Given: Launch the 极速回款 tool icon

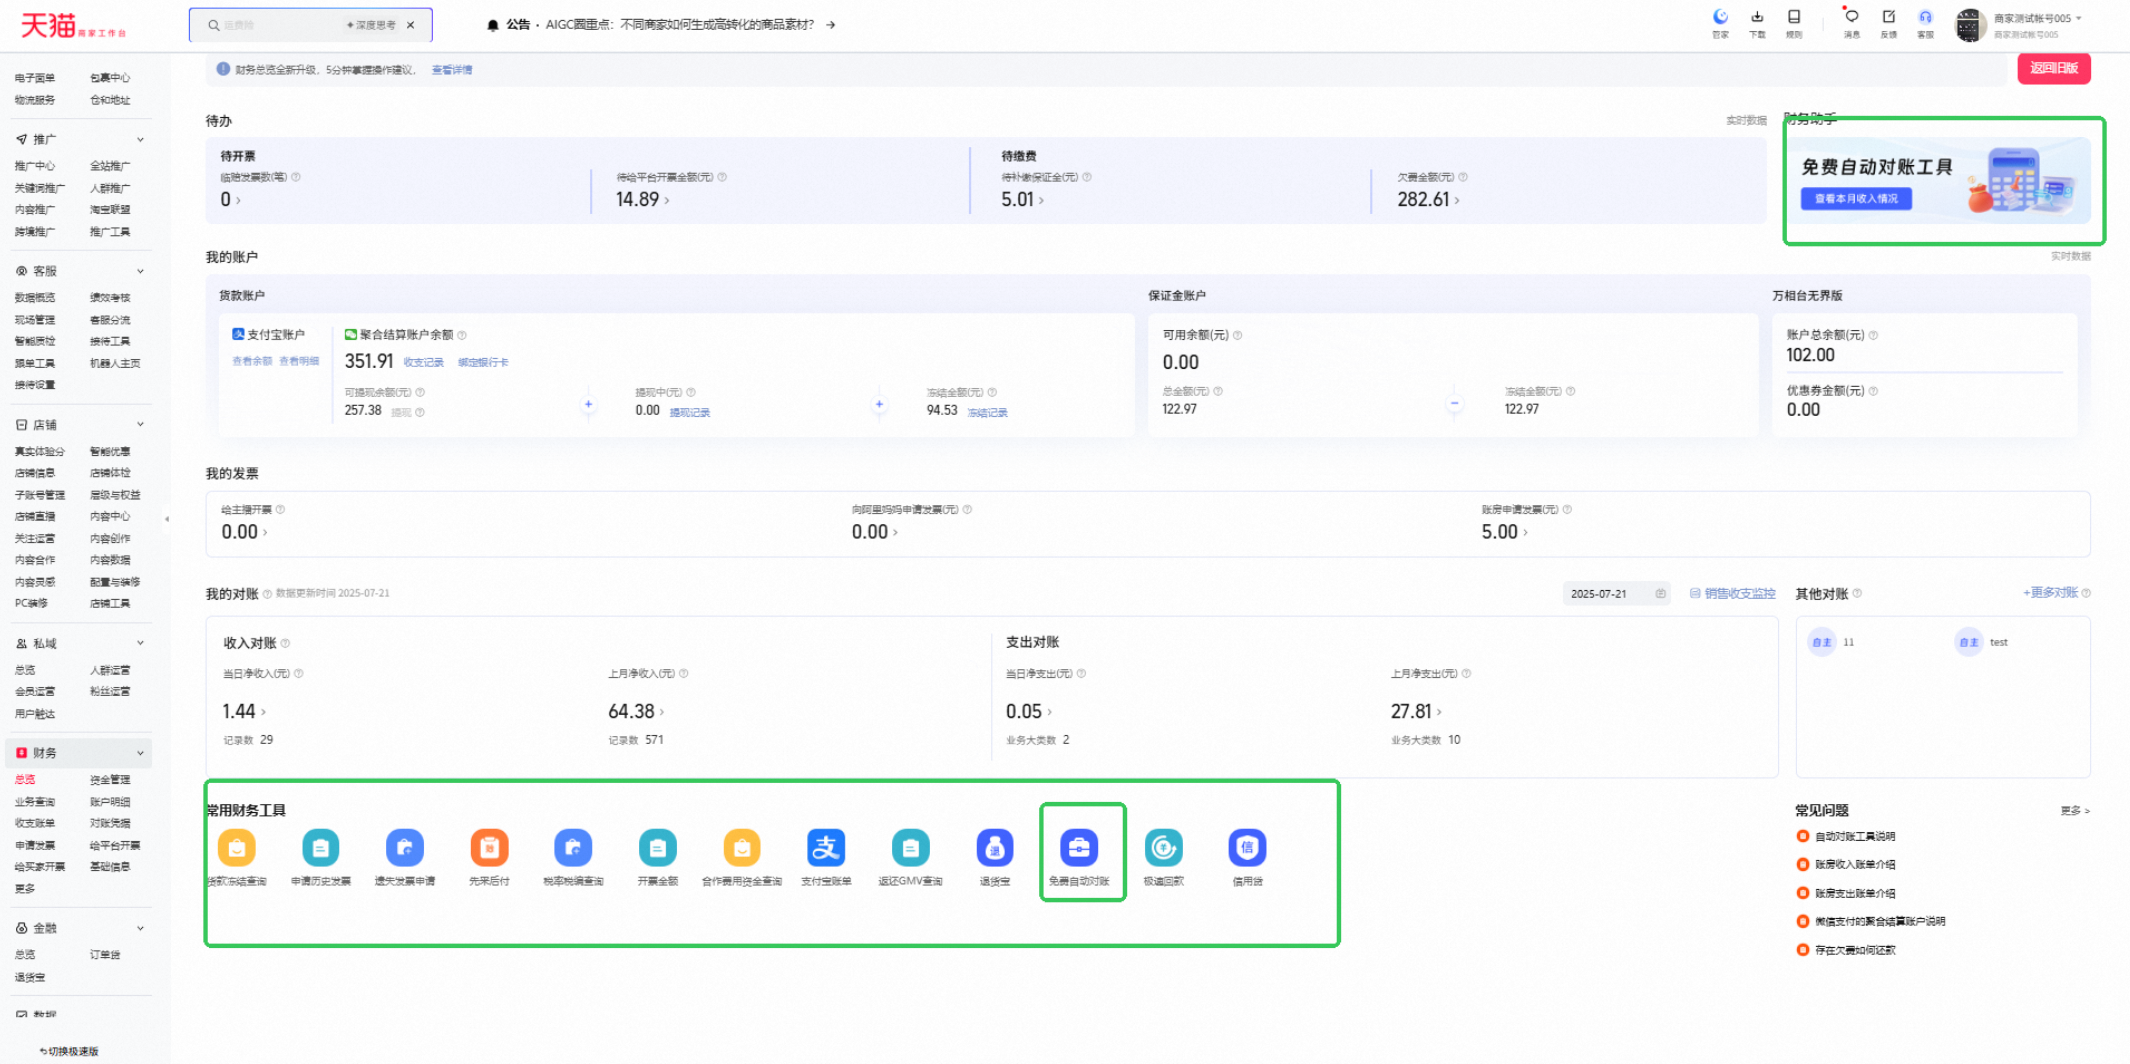Looking at the screenshot, I should pyautogui.click(x=1163, y=848).
